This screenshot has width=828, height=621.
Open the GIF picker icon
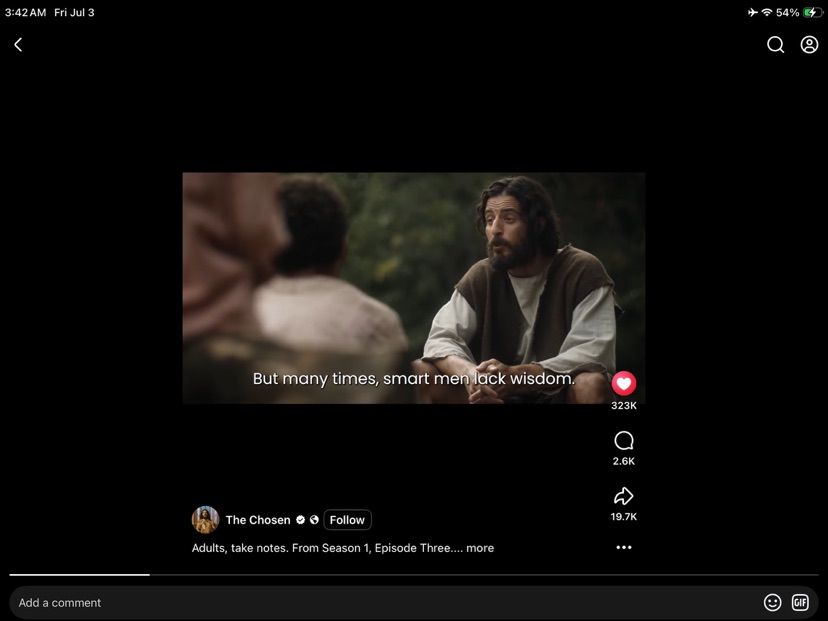(x=800, y=603)
